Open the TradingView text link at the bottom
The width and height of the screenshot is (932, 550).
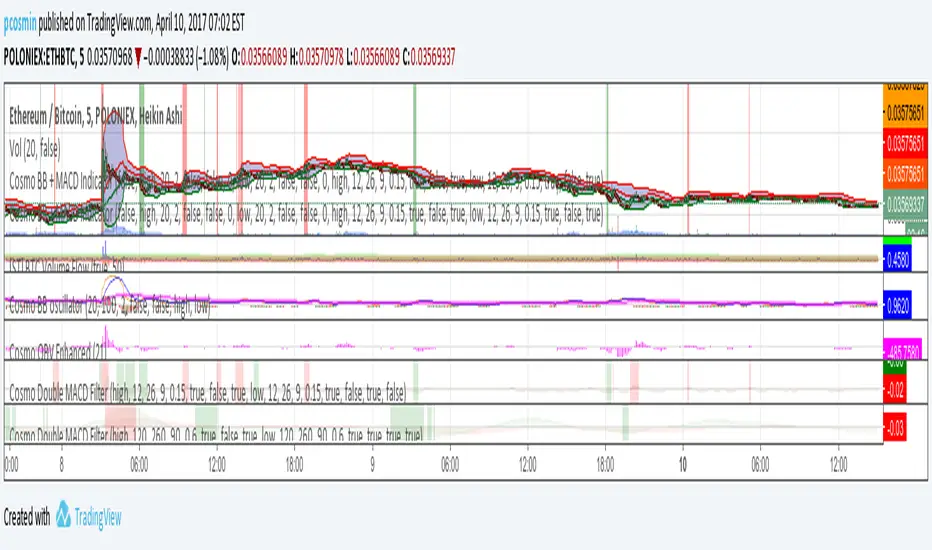tap(97, 517)
